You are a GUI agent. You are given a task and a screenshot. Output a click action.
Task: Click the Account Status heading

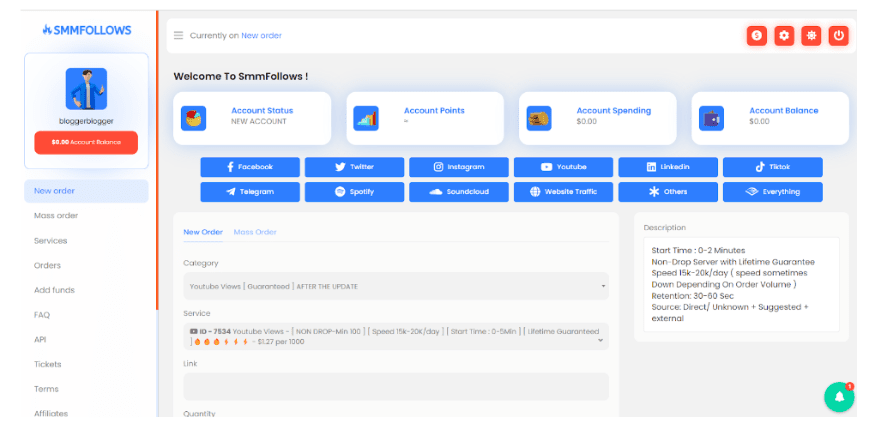pos(262,111)
